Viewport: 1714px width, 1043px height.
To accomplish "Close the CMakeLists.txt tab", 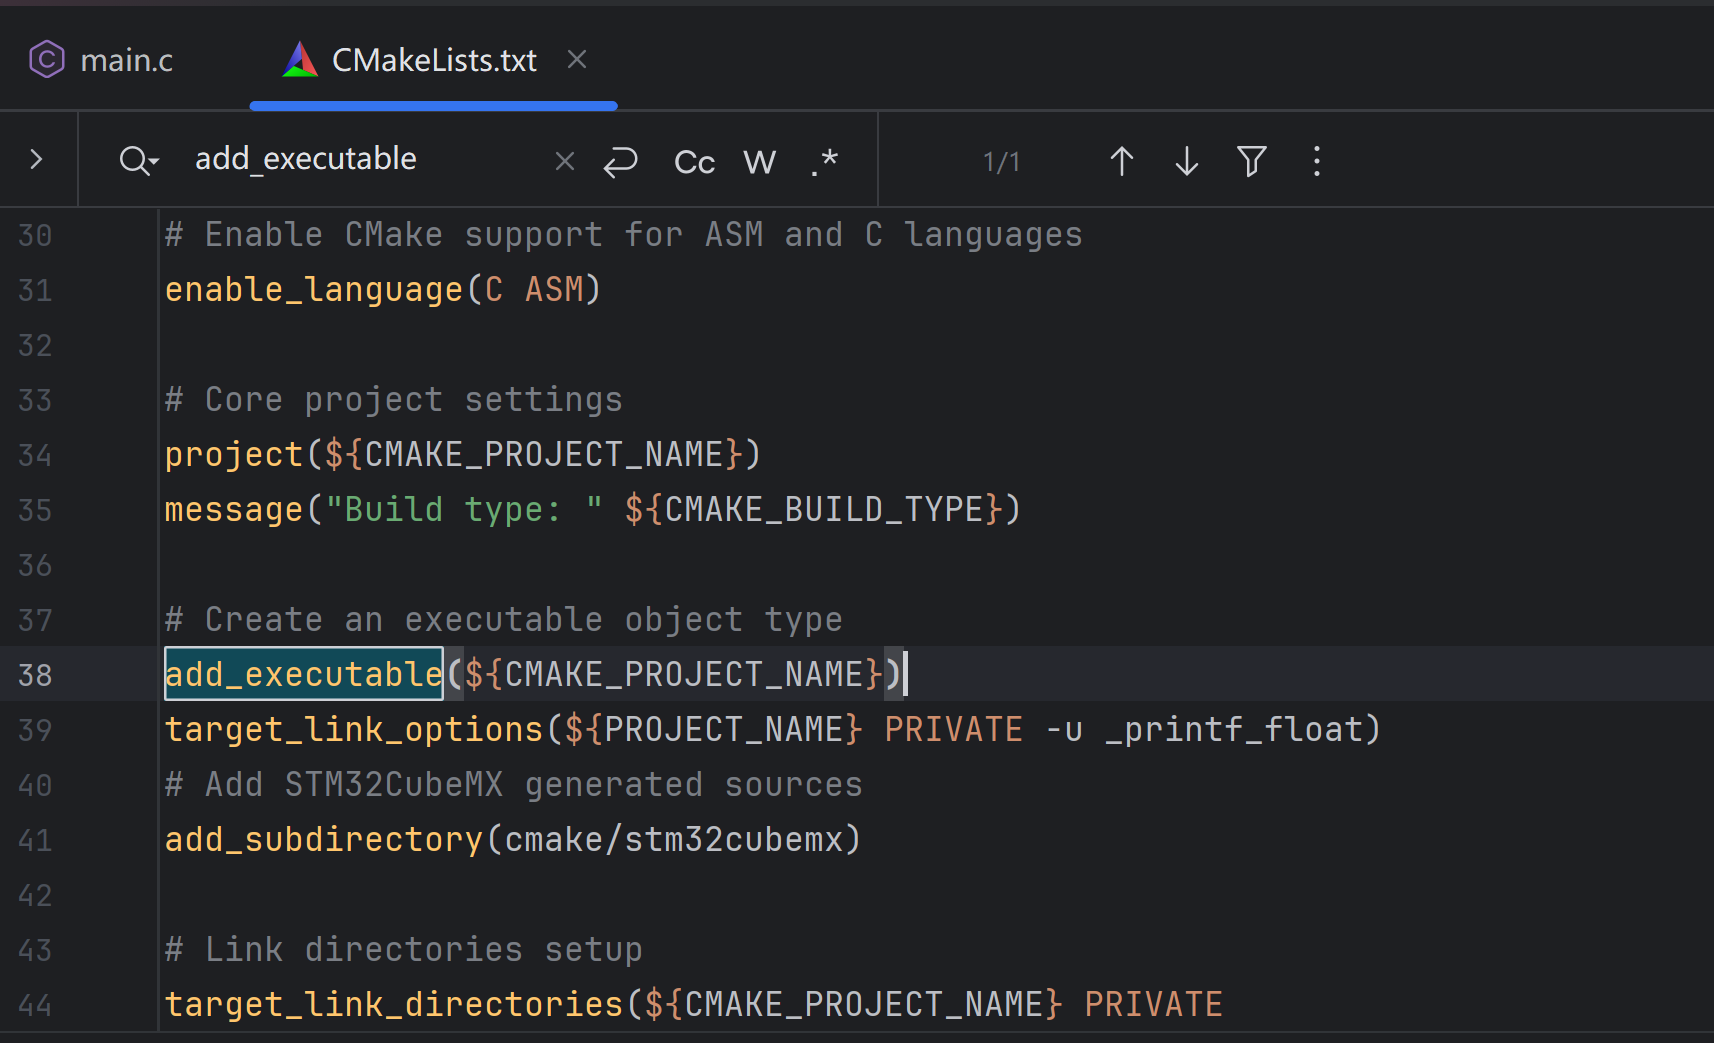I will pos(577,59).
